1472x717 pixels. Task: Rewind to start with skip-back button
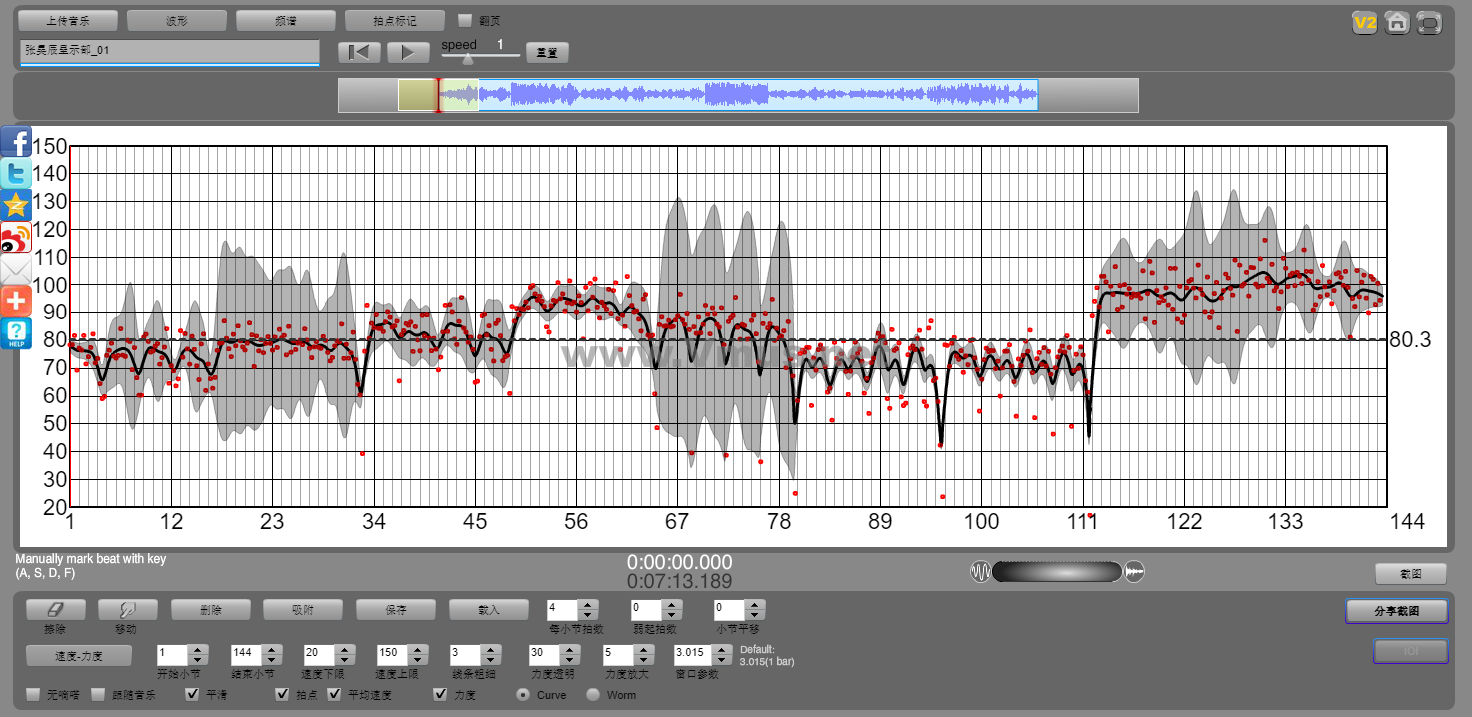(x=360, y=52)
